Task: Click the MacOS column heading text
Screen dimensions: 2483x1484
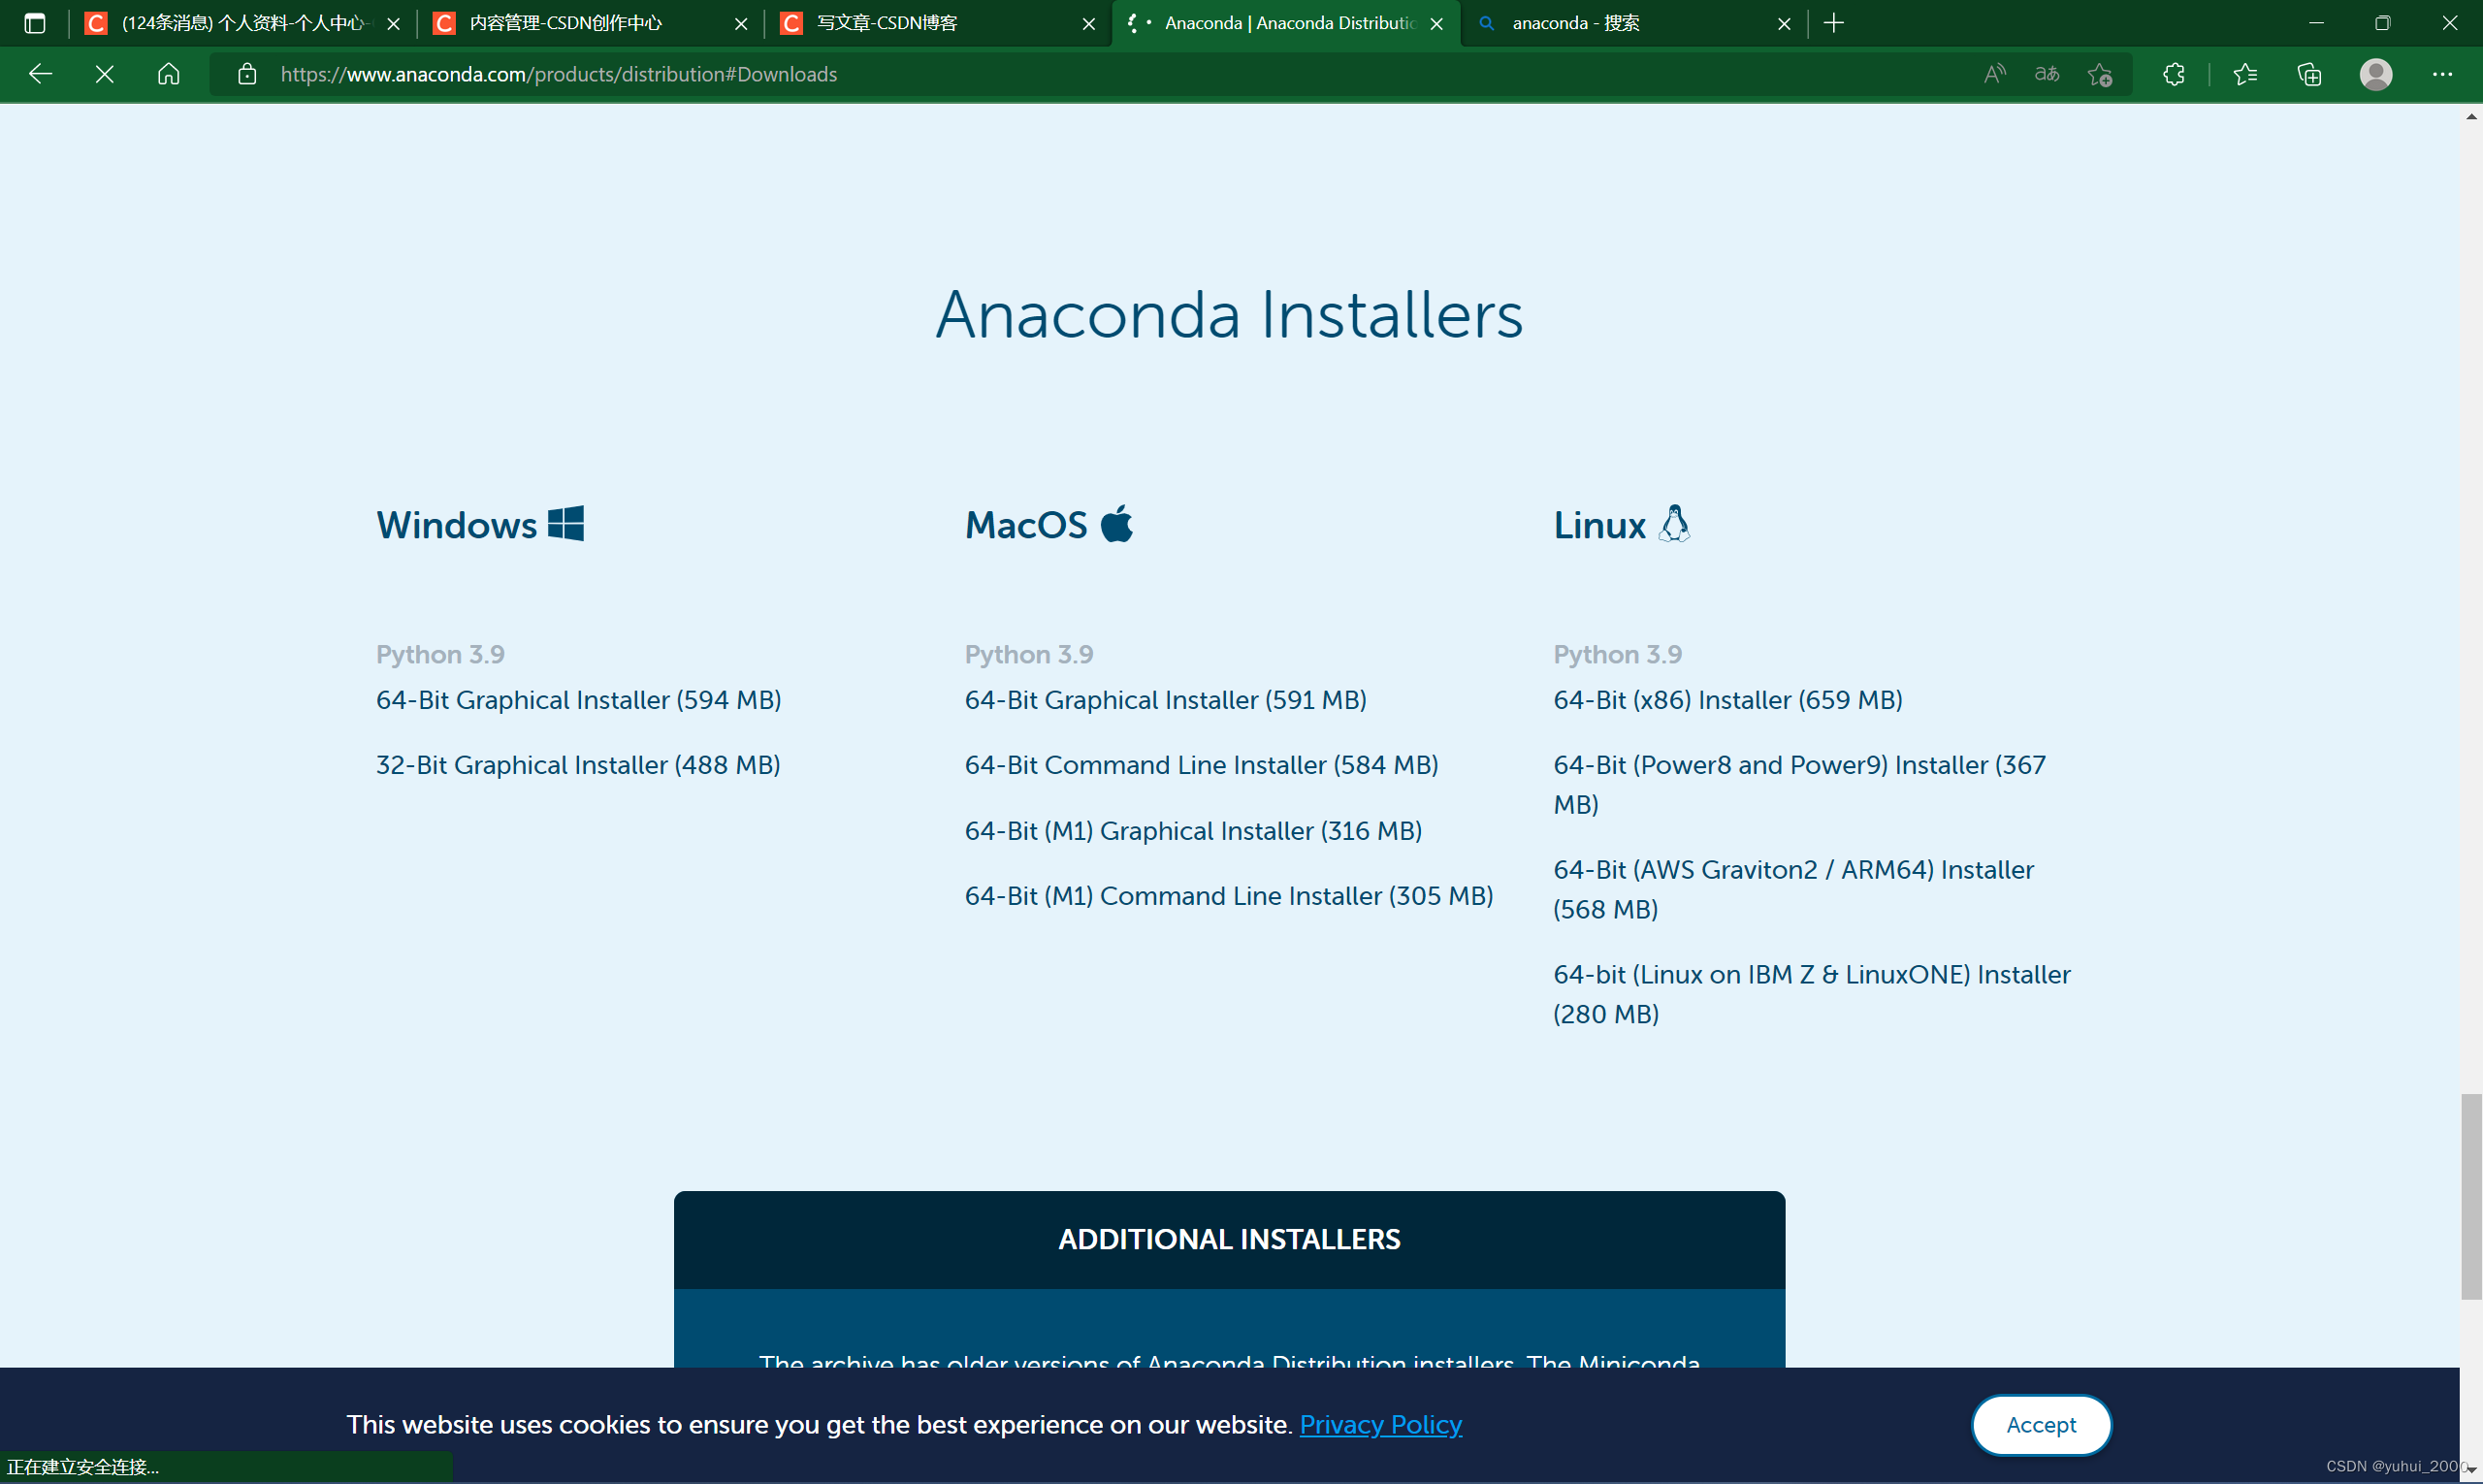Action: [x=1026, y=525]
